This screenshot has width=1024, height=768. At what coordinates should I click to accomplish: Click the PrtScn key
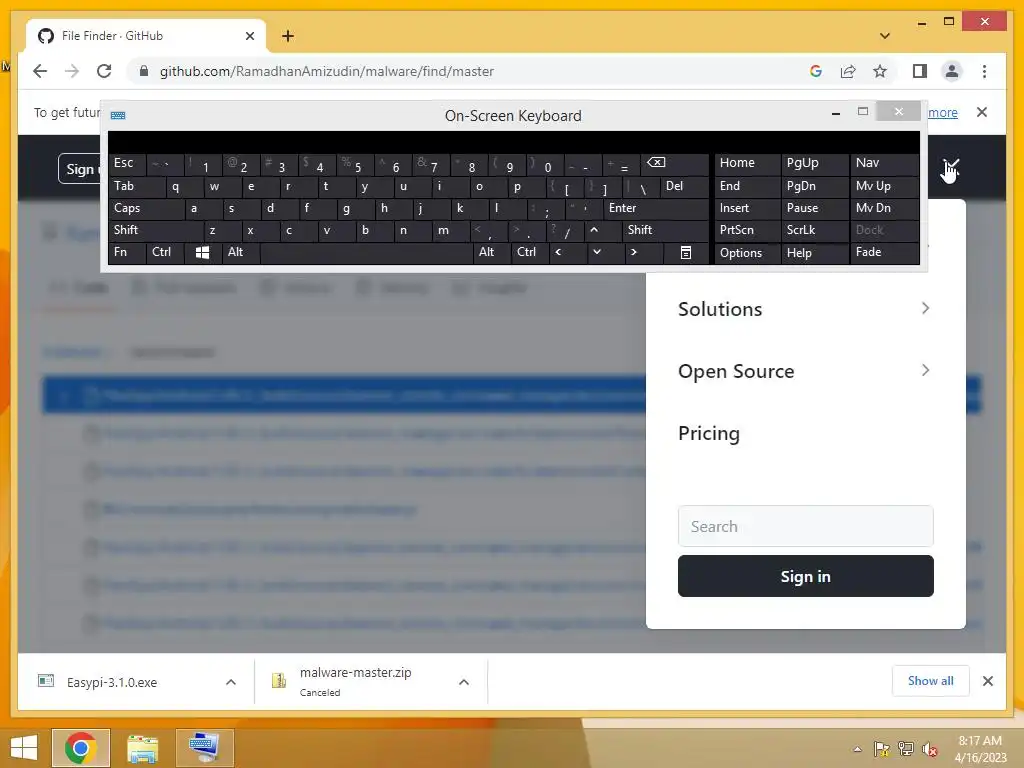click(x=747, y=230)
